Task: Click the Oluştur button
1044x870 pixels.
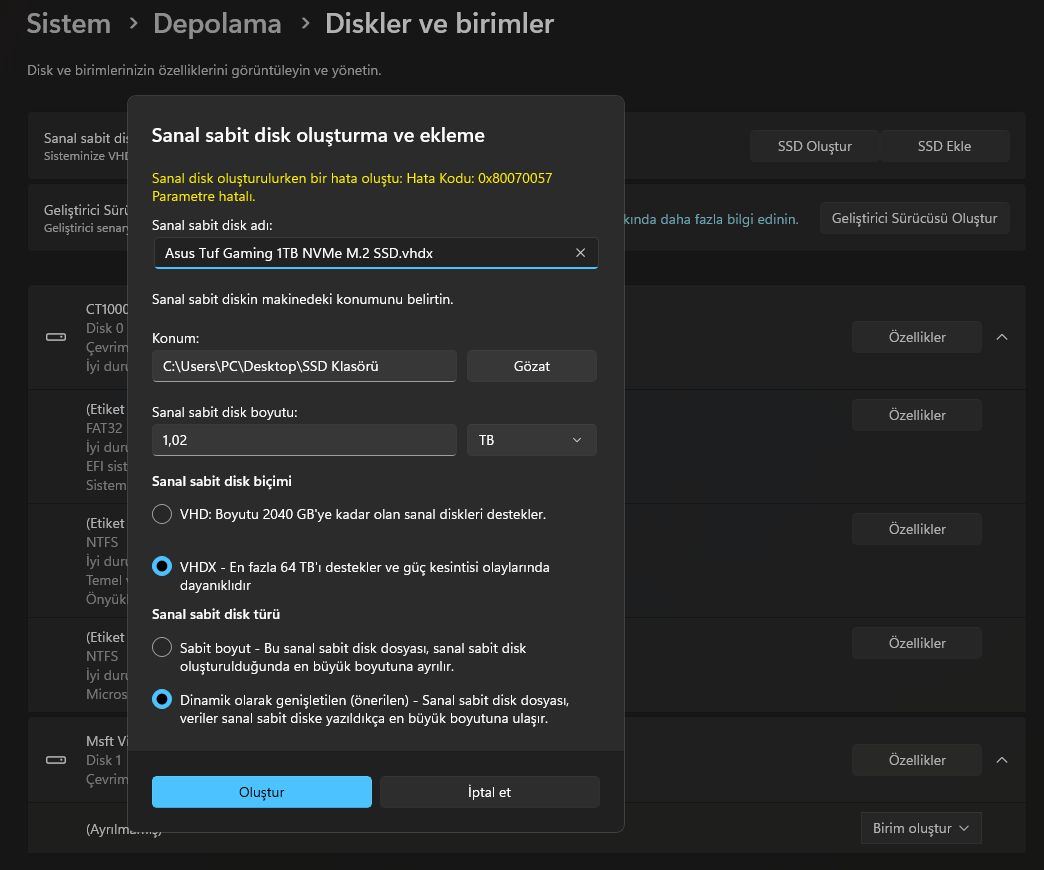Action: point(261,792)
